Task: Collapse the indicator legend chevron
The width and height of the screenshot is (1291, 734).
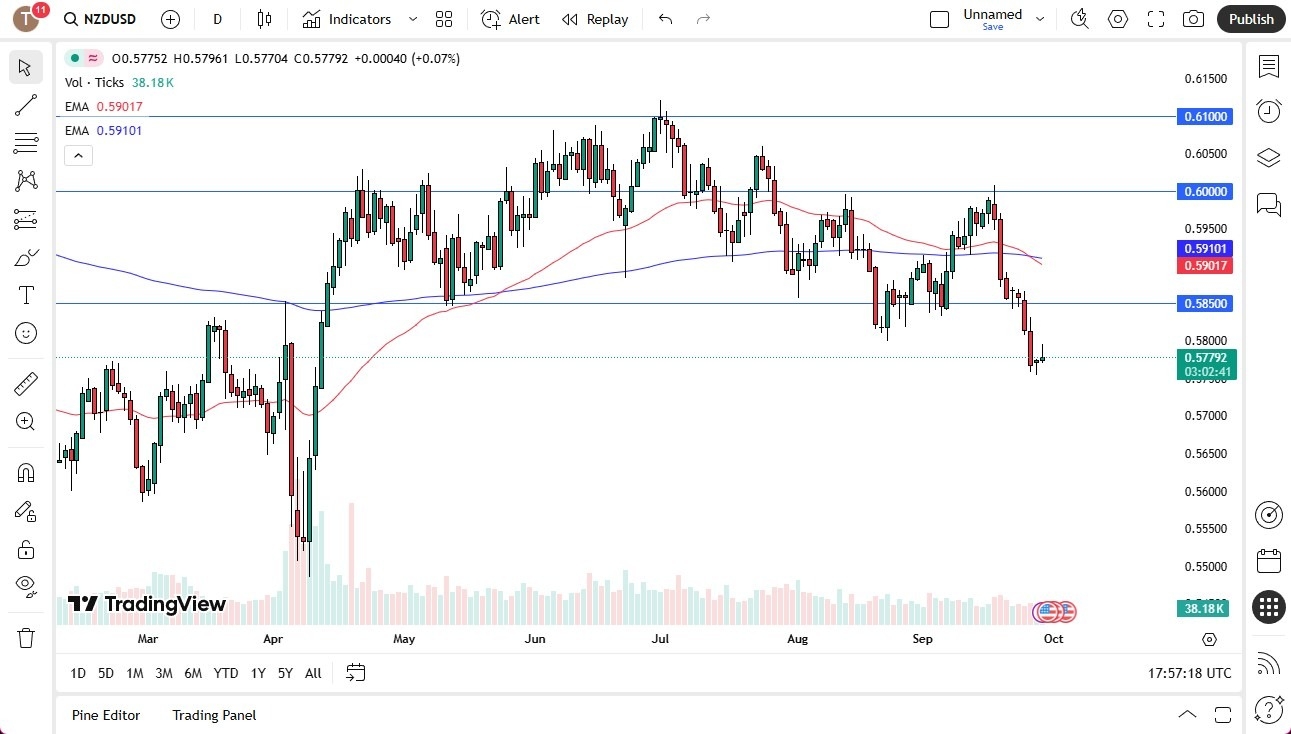Action: tap(78, 155)
